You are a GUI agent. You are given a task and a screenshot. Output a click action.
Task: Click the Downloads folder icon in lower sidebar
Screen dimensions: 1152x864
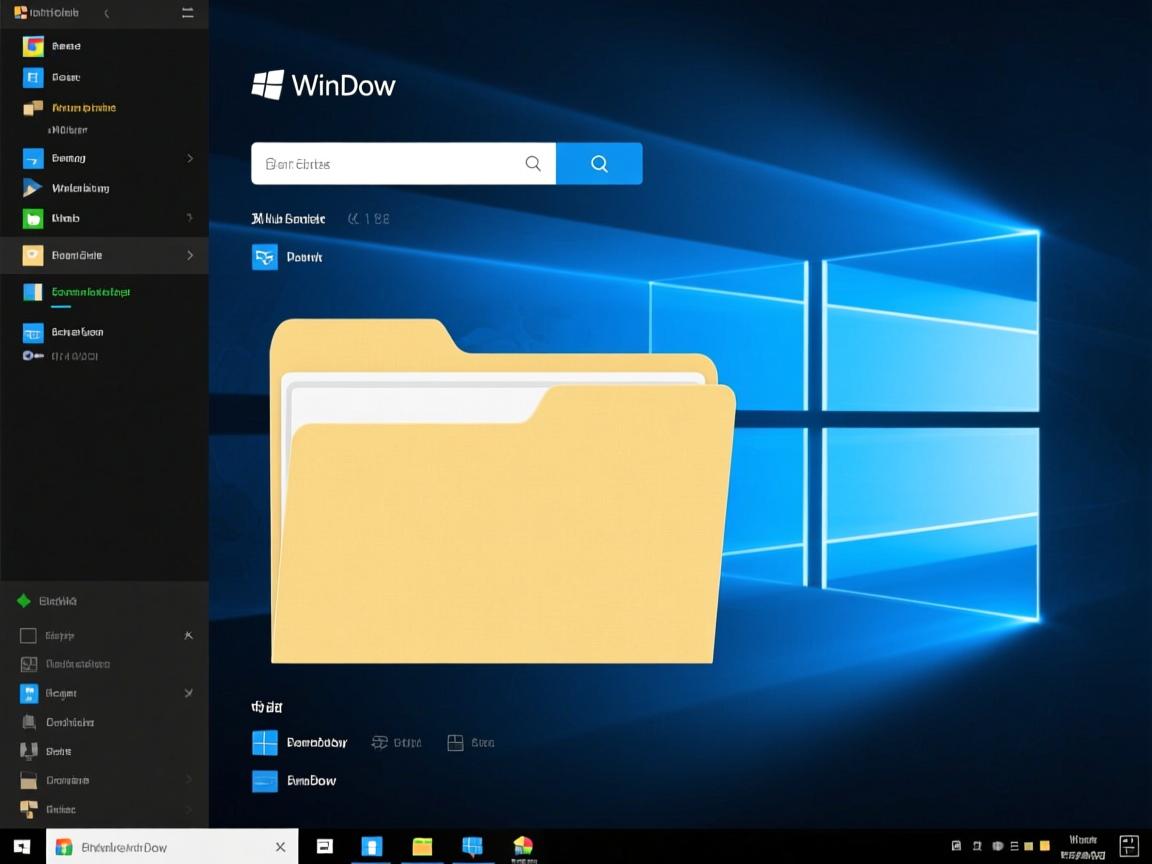tap(27, 780)
